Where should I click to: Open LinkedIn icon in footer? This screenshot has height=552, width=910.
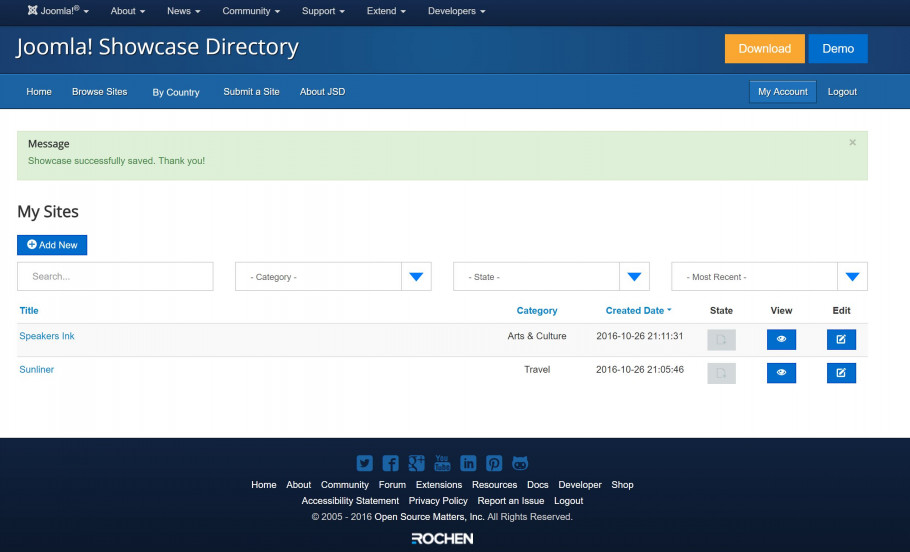point(468,463)
